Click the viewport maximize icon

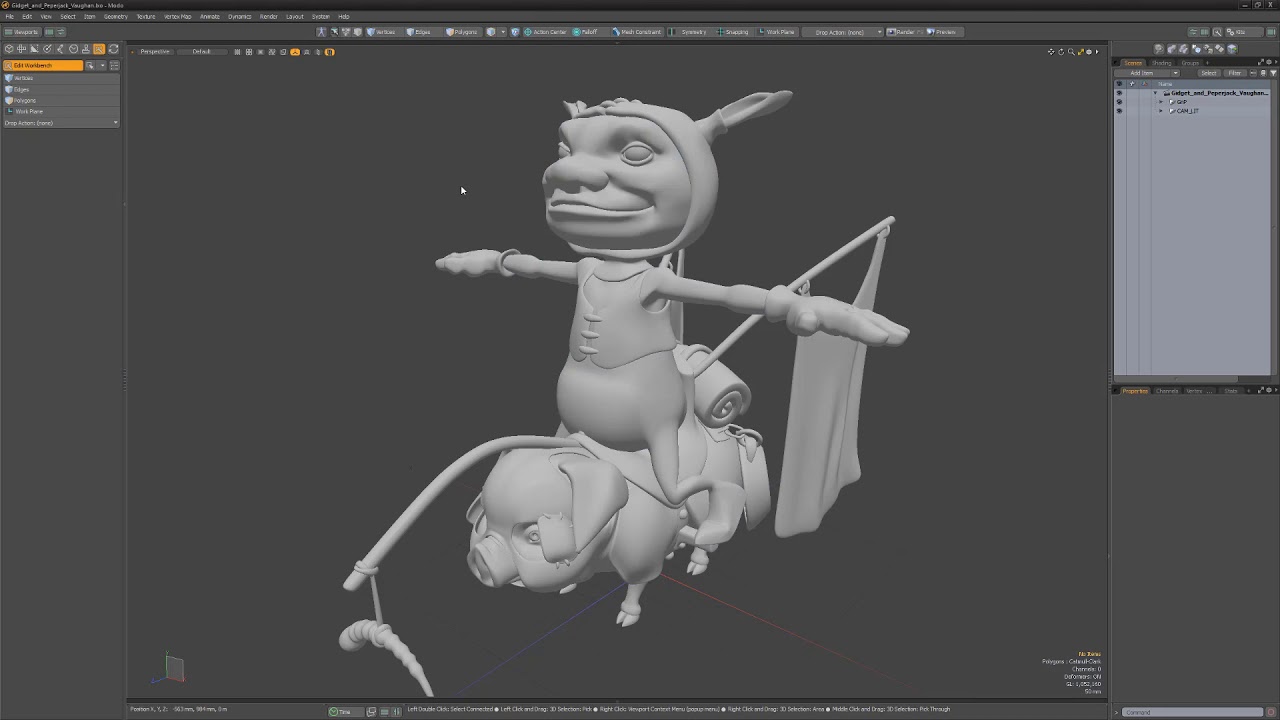click(x=1080, y=51)
